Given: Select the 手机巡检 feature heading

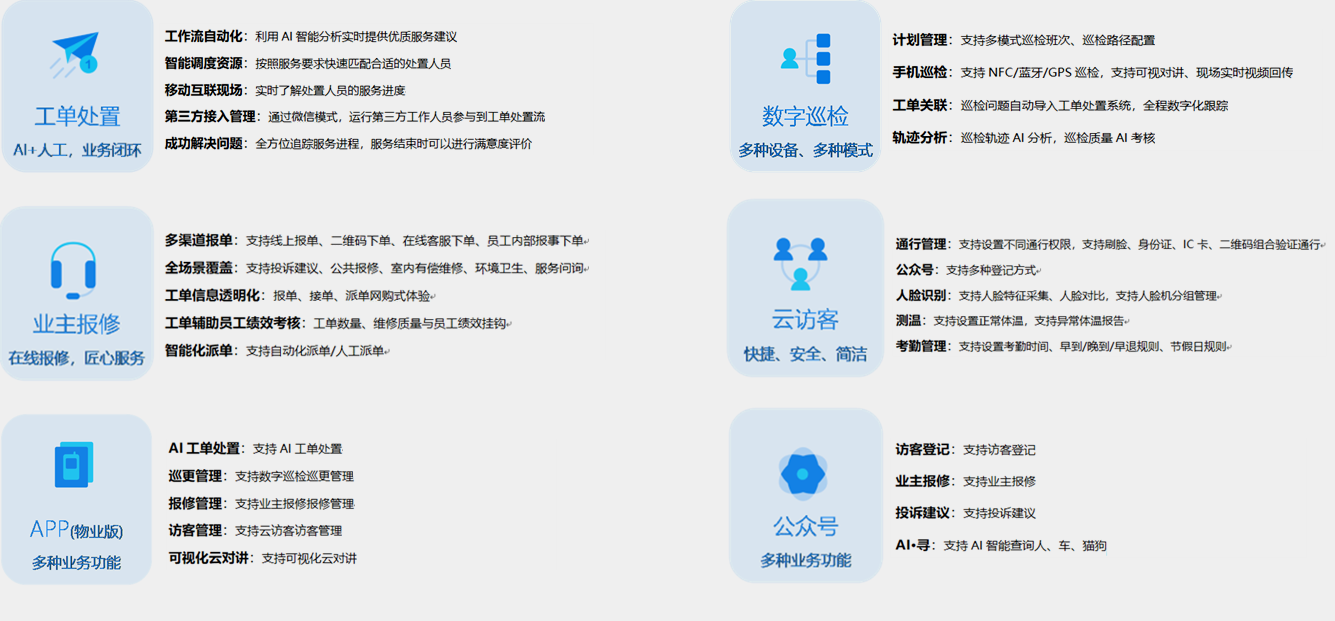Looking at the screenshot, I should click(920, 72).
